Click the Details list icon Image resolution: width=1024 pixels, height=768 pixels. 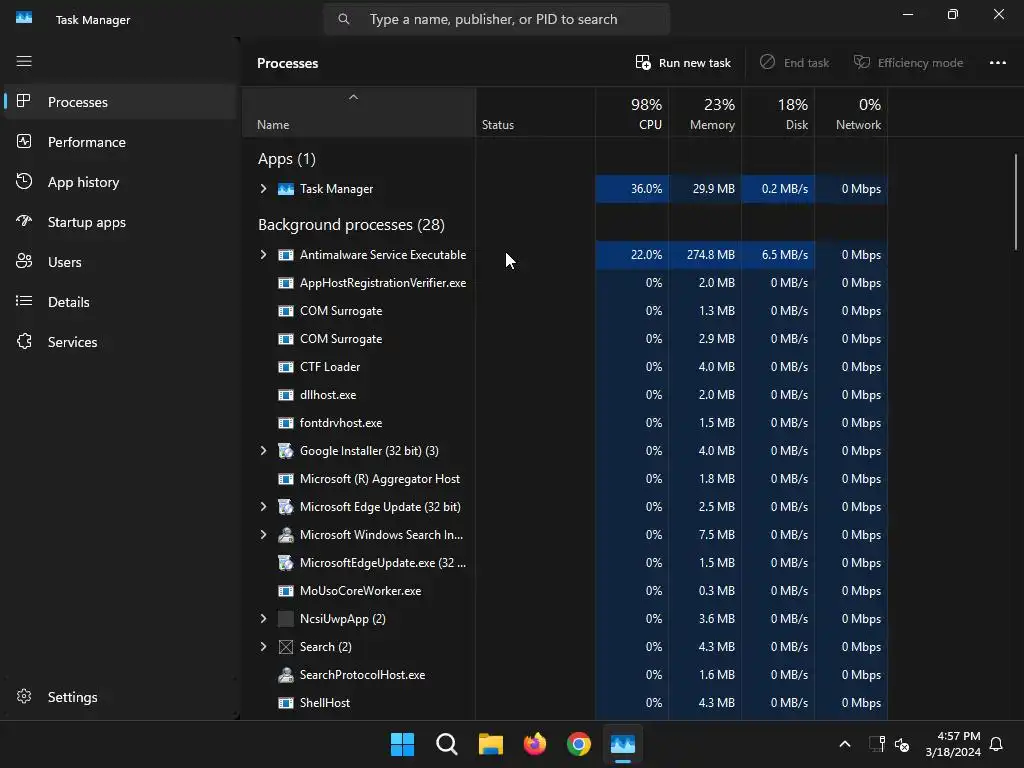[x=24, y=301]
